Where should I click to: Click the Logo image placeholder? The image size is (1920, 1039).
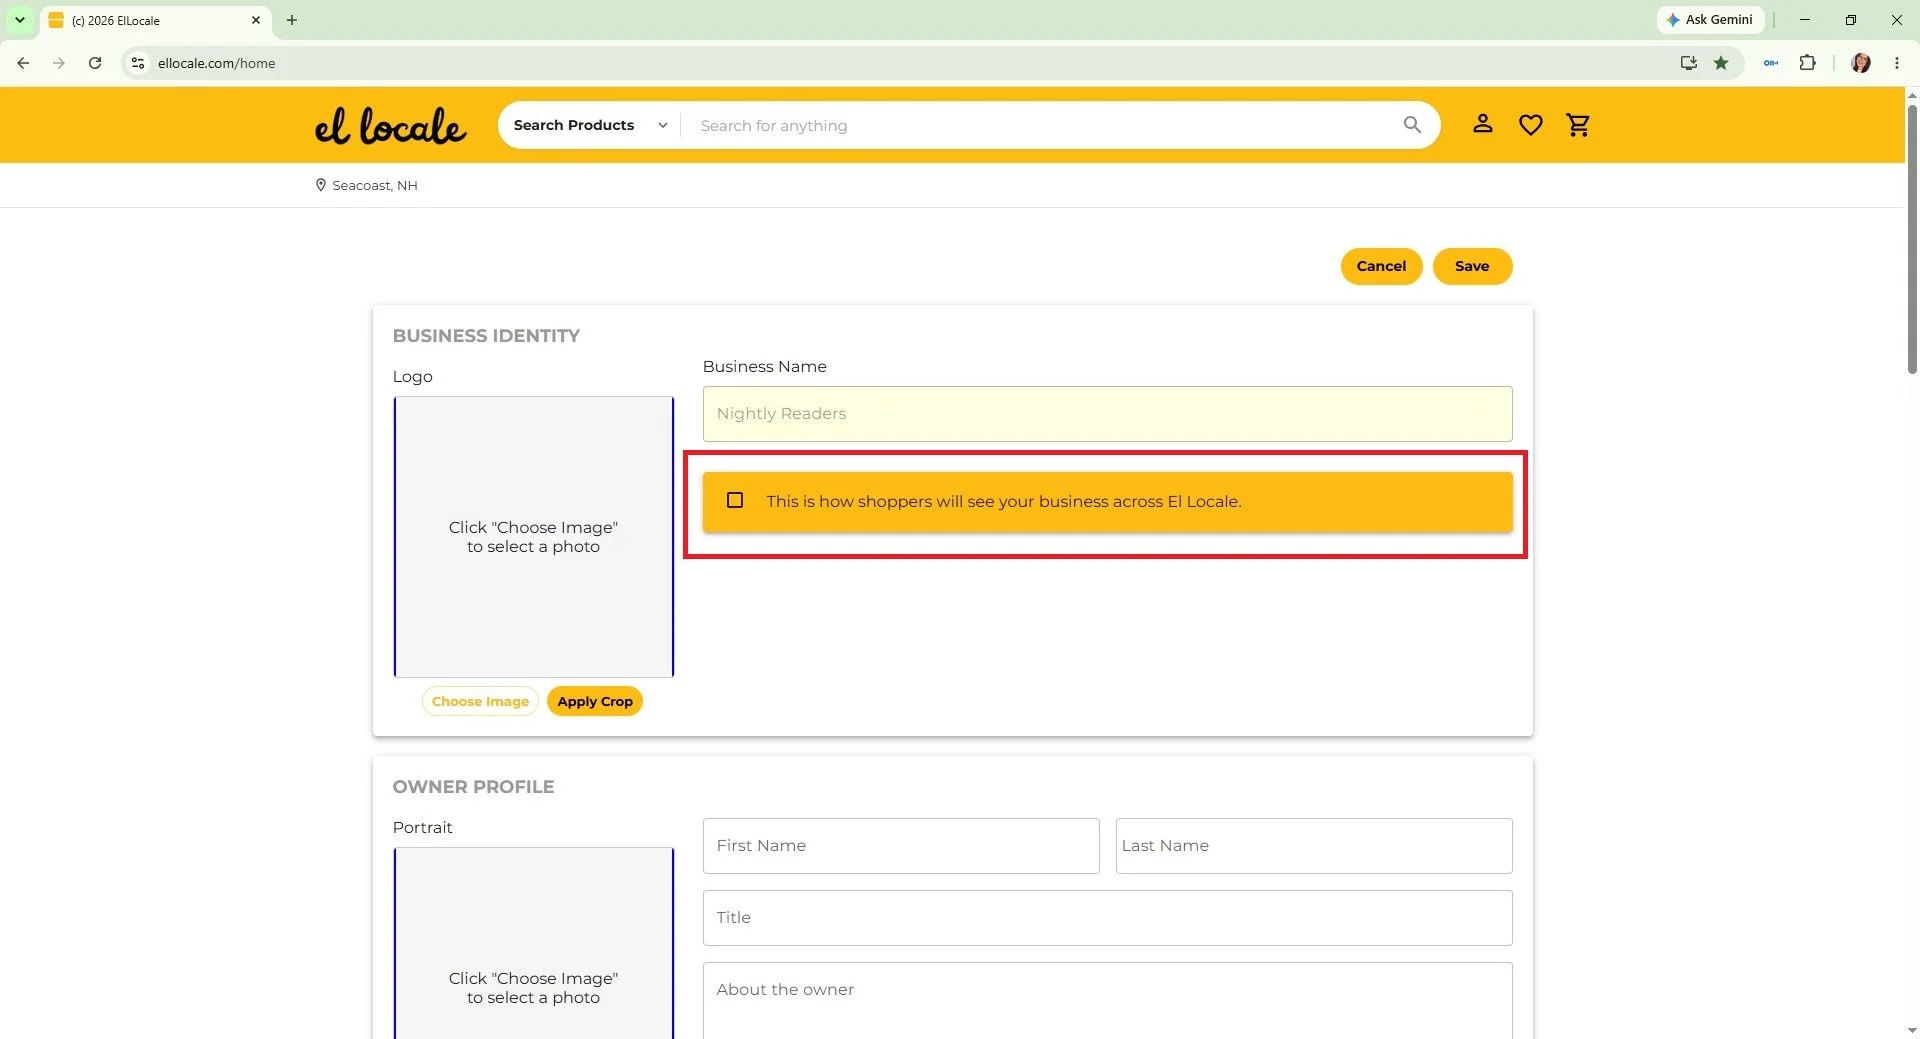coord(533,537)
